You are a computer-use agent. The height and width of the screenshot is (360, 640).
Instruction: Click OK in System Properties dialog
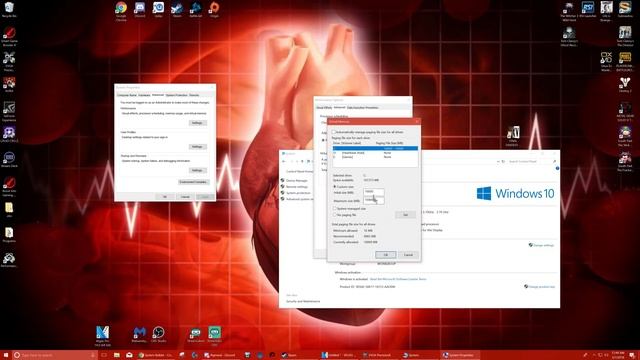point(165,197)
